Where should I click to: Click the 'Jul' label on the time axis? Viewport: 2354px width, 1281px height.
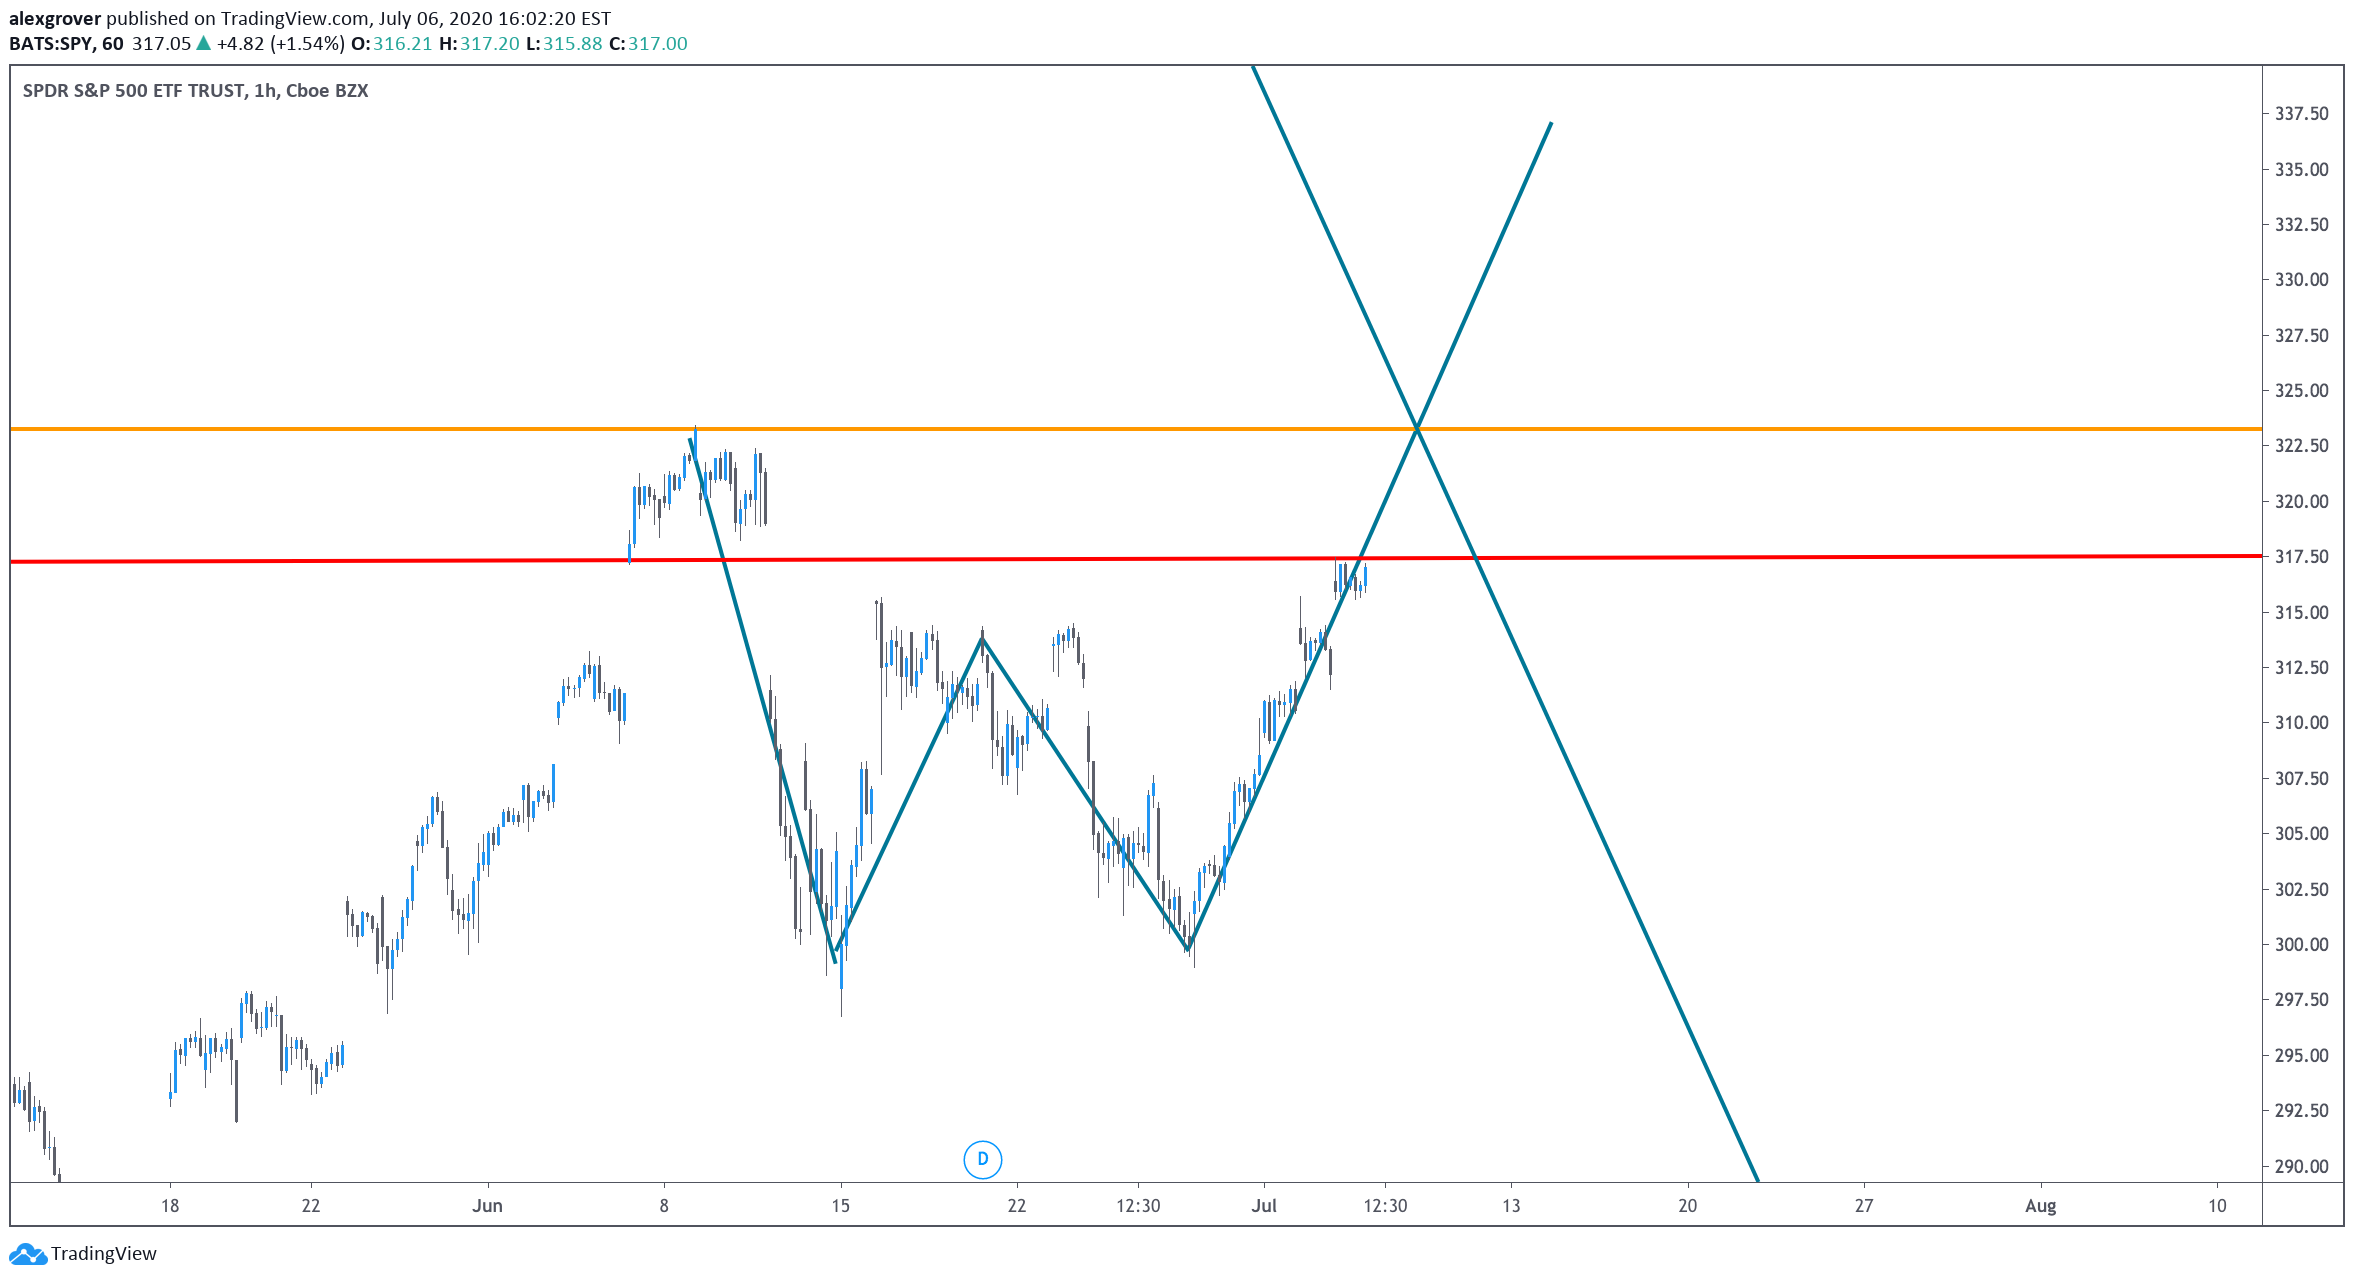coord(1264,1205)
